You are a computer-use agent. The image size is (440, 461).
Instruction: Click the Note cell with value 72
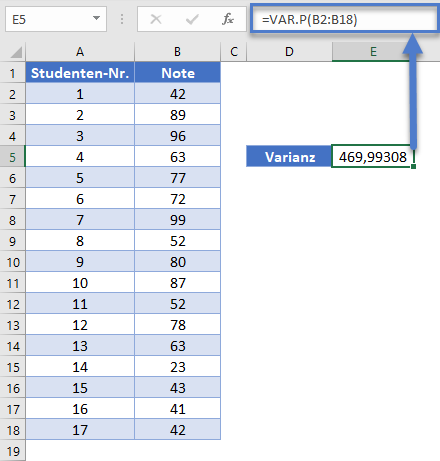click(x=177, y=199)
